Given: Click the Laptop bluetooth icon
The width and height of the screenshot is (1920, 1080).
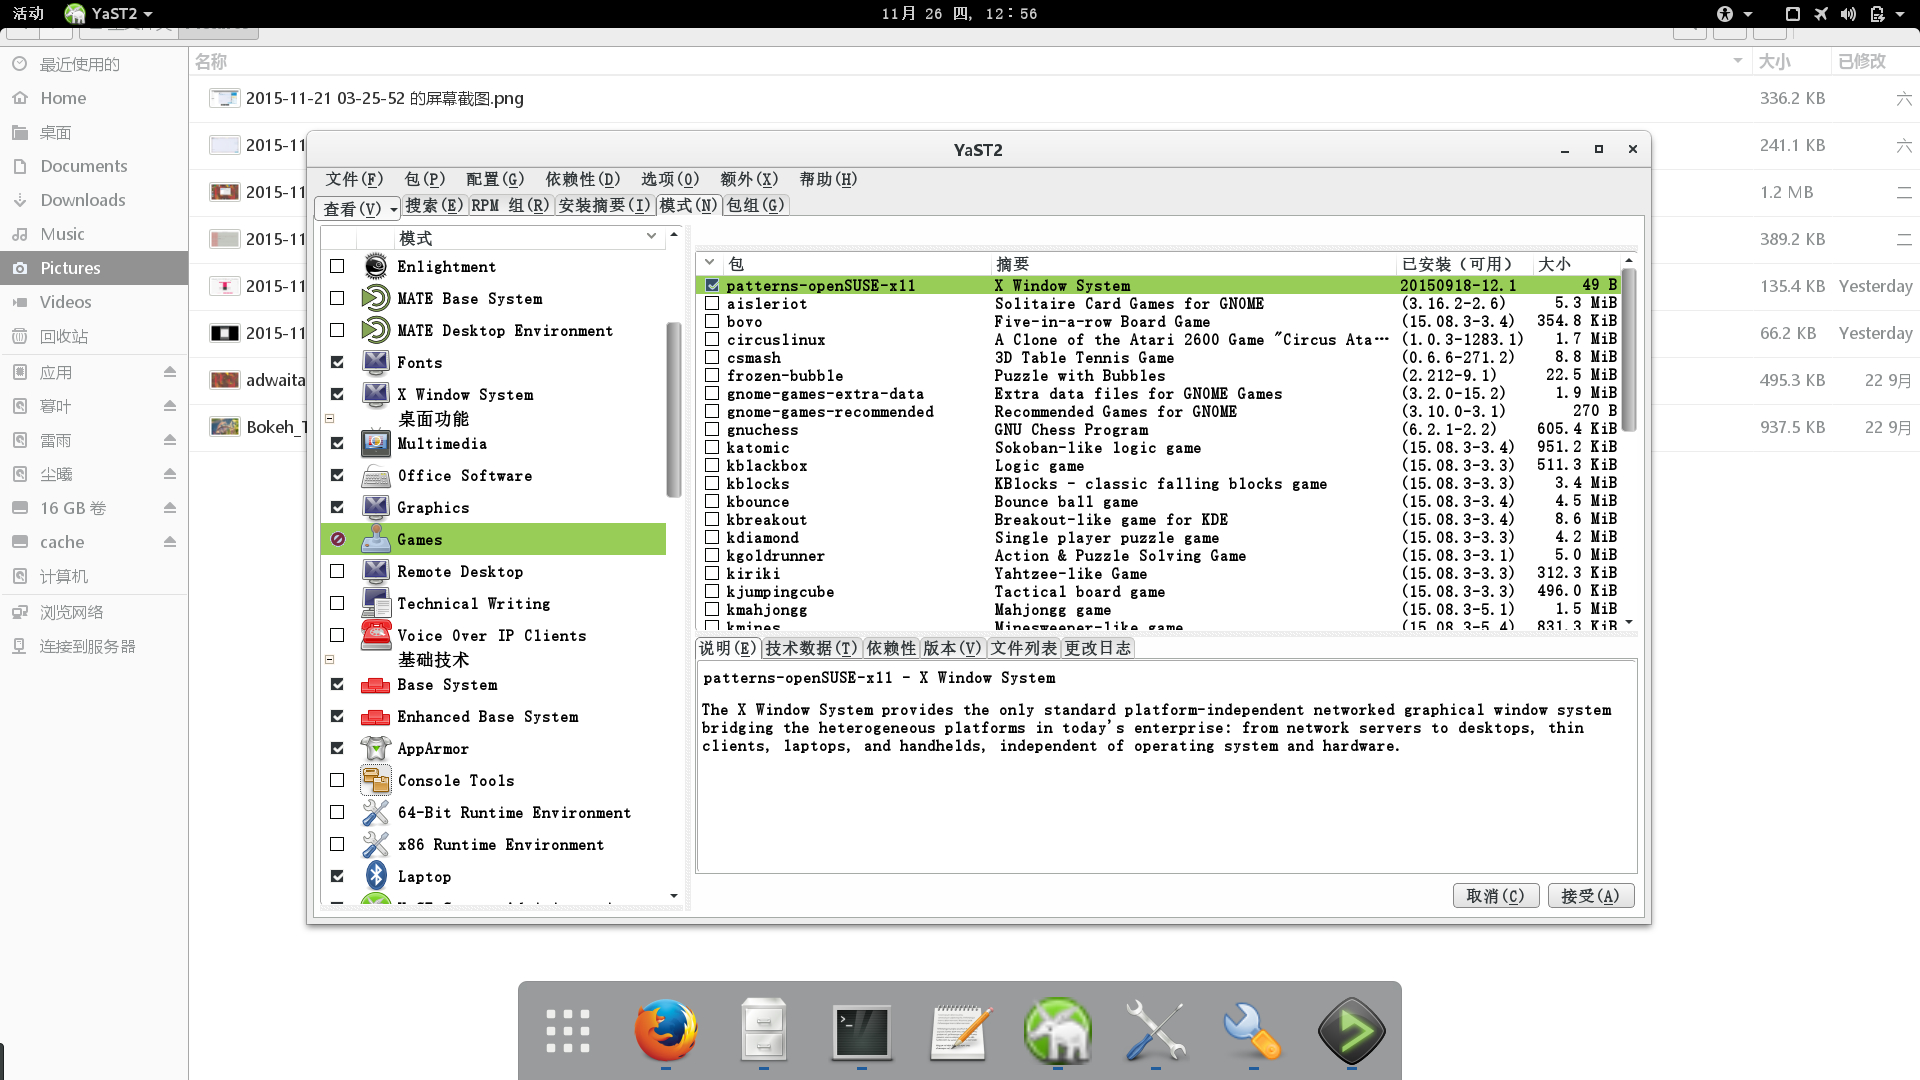Looking at the screenshot, I should 376,876.
